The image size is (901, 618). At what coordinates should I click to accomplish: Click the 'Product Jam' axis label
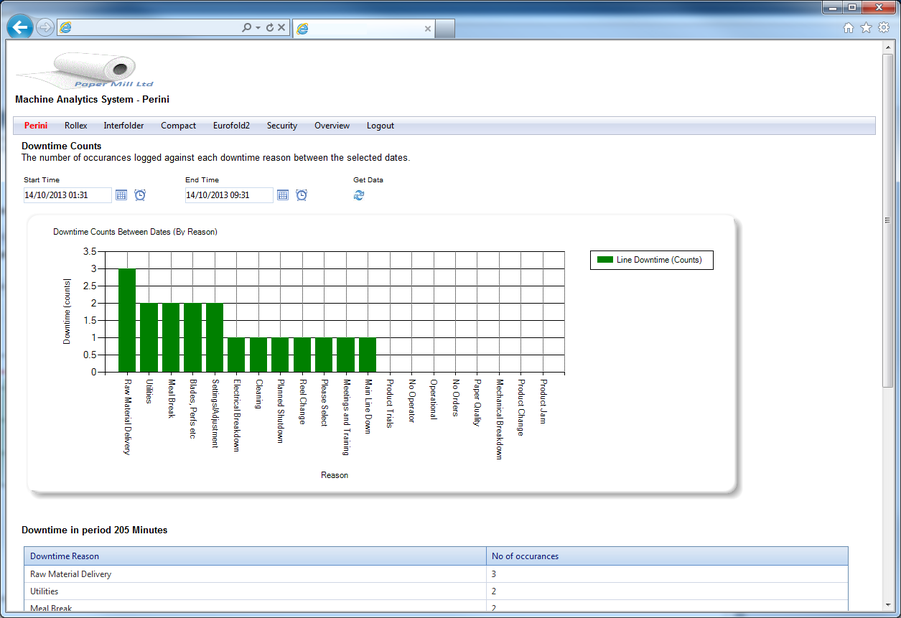point(543,401)
